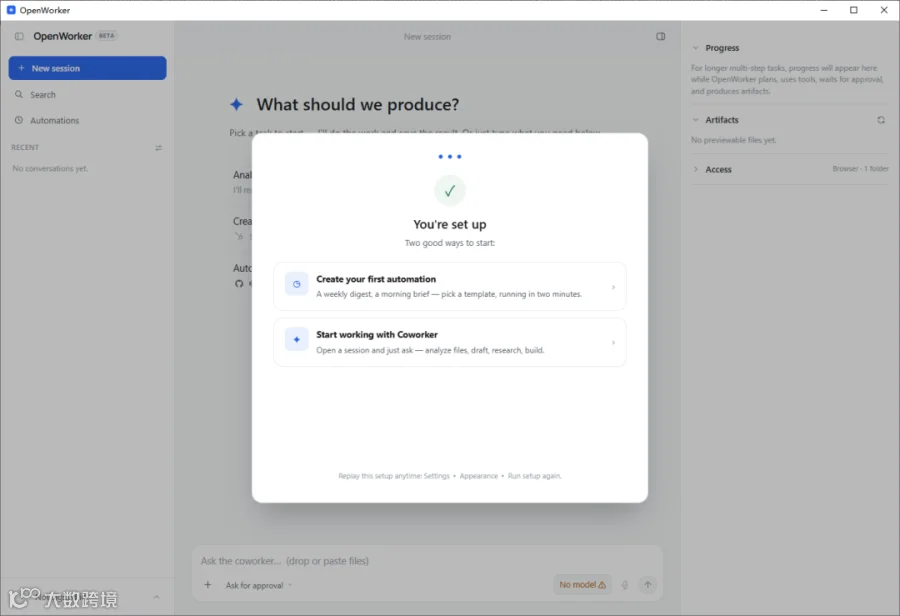
Task: Open the Appearance link in dialog footer
Action: [x=479, y=476]
